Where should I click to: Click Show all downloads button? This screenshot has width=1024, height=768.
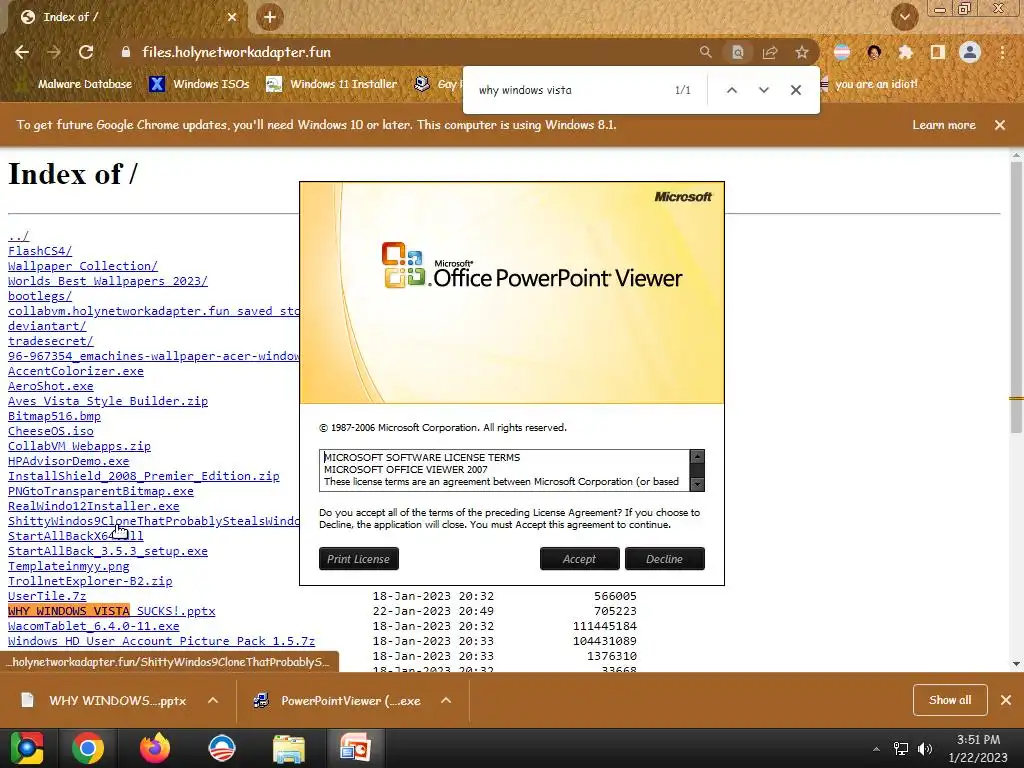(950, 700)
